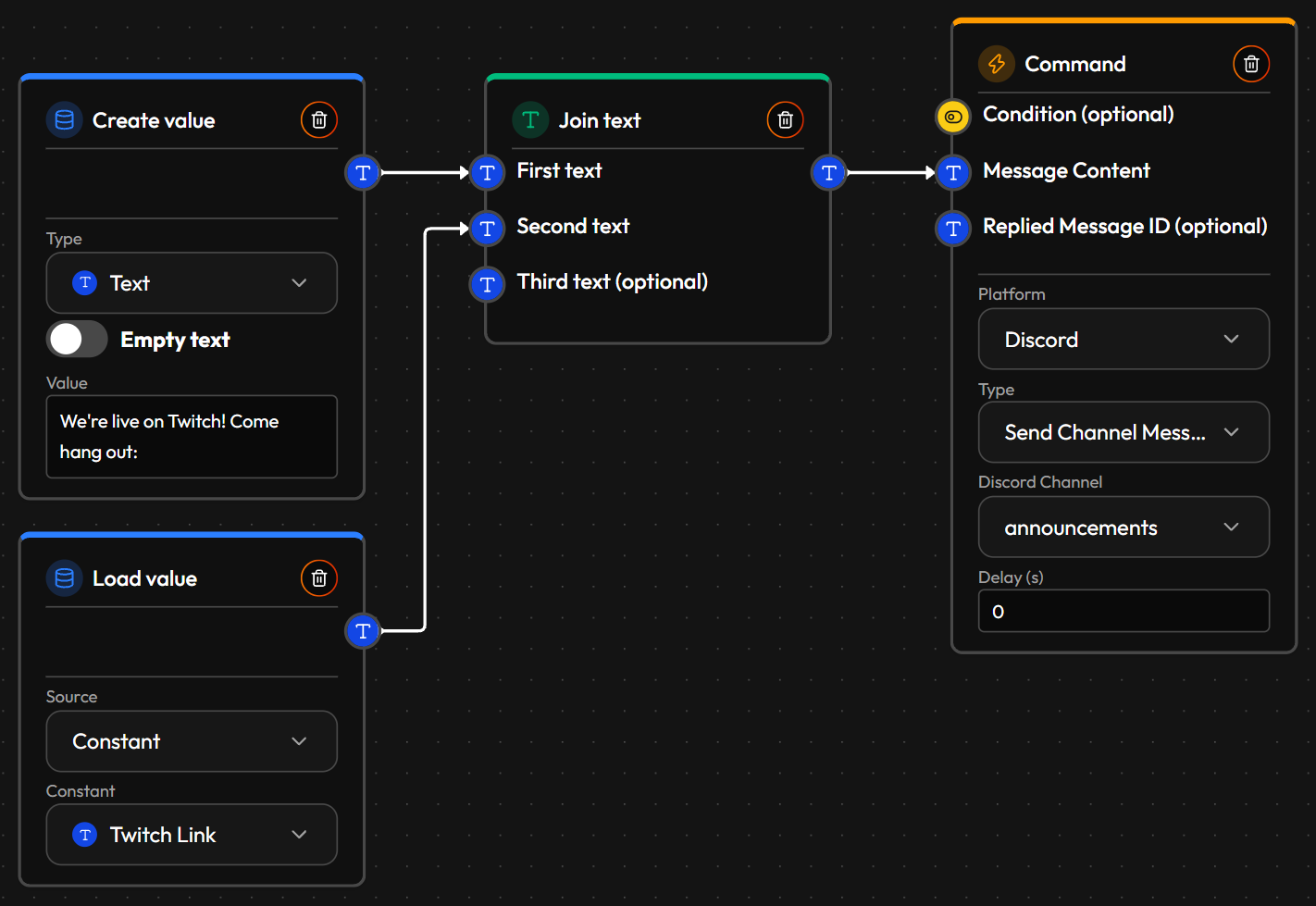The height and width of the screenshot is (906, 1316).
Task: Click the Message Content input port
Action: 953,173
